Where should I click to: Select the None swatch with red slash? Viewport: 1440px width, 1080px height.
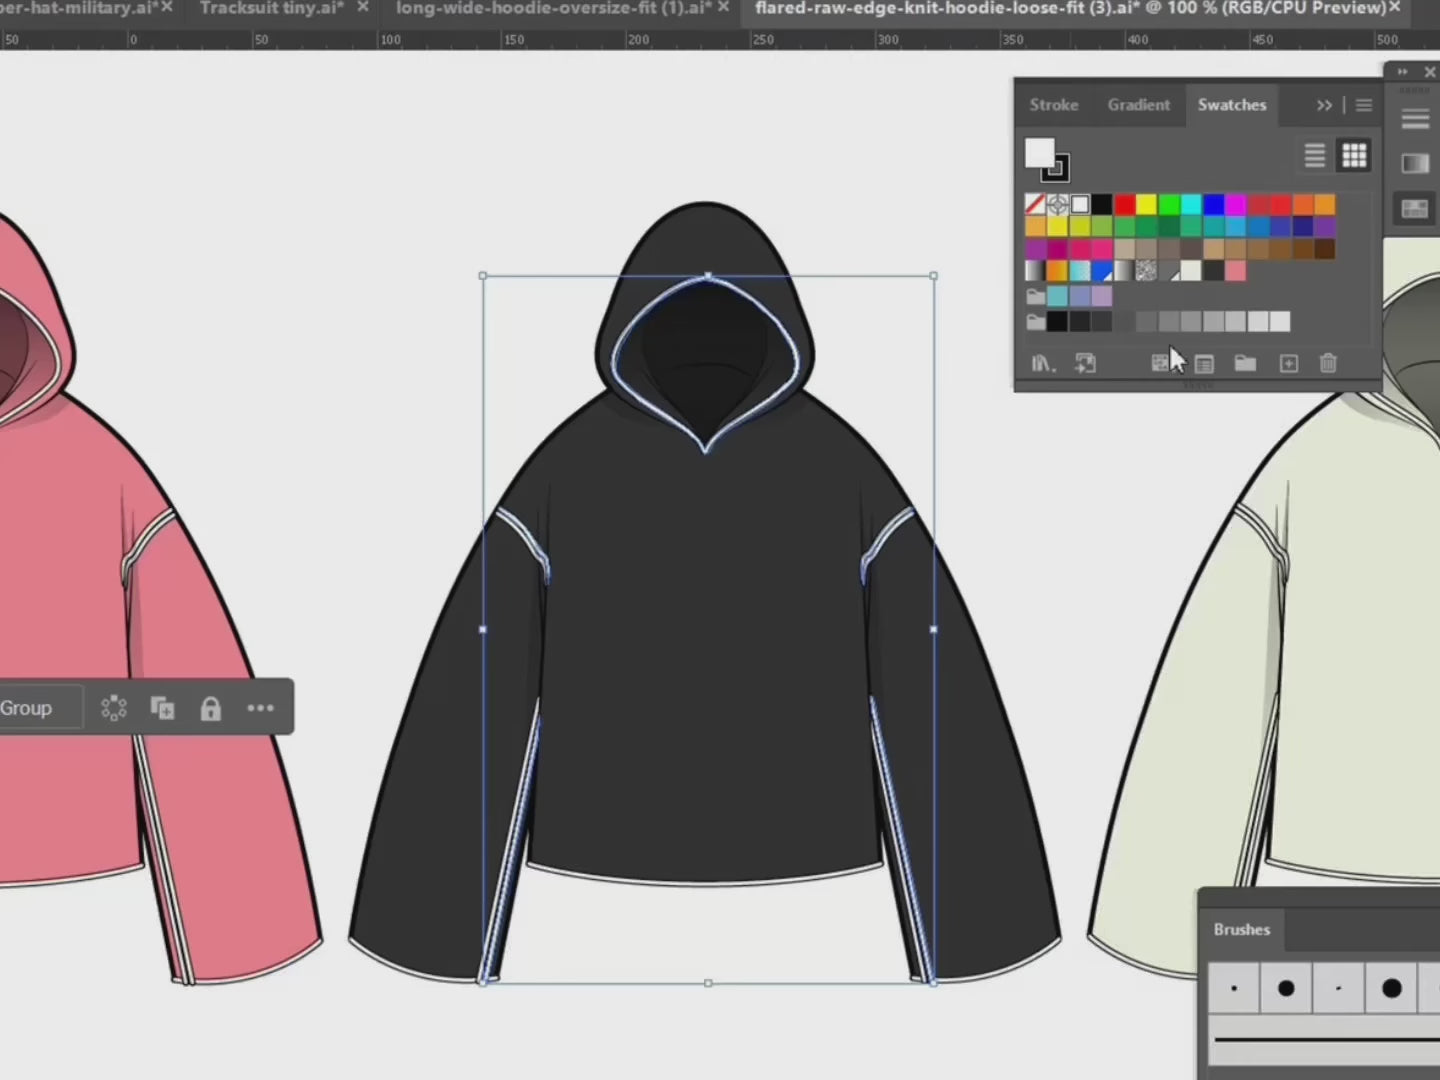pyautogui.click(x=1035, y=204)
